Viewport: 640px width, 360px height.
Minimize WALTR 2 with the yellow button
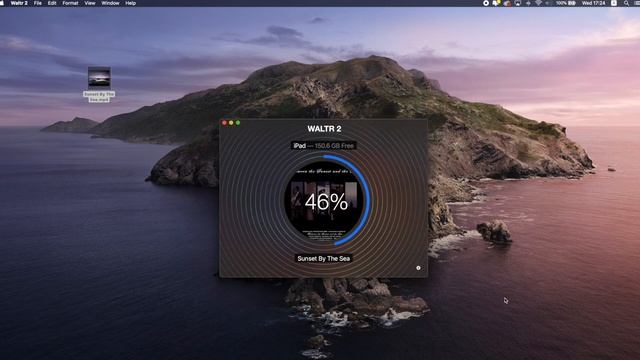(231, 123)
